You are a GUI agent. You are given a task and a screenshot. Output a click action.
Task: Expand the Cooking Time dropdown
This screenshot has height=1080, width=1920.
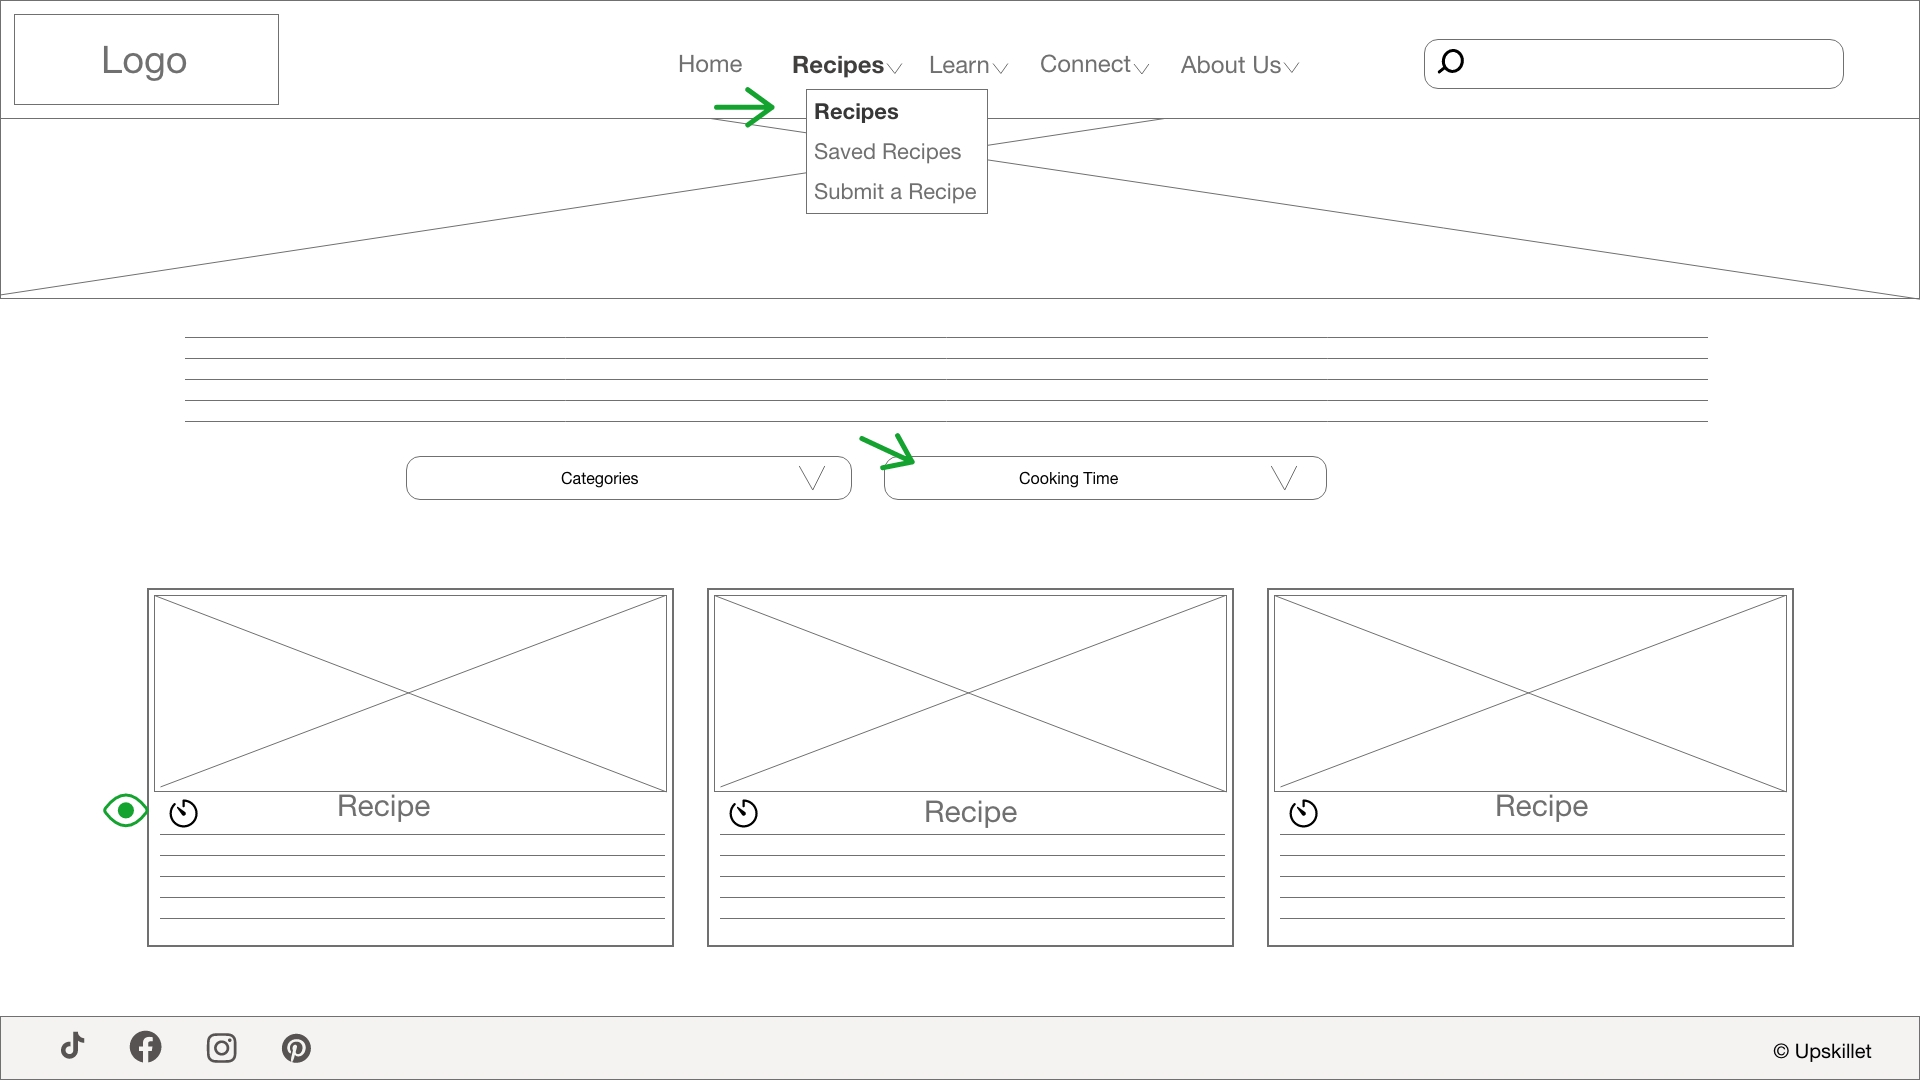1104,478
